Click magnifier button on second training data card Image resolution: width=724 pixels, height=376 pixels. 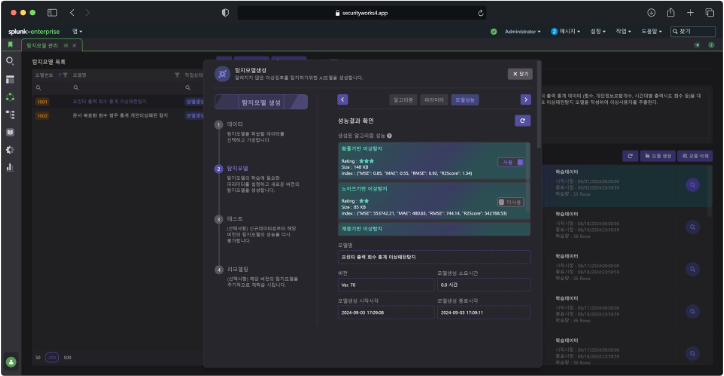(692, 227)
